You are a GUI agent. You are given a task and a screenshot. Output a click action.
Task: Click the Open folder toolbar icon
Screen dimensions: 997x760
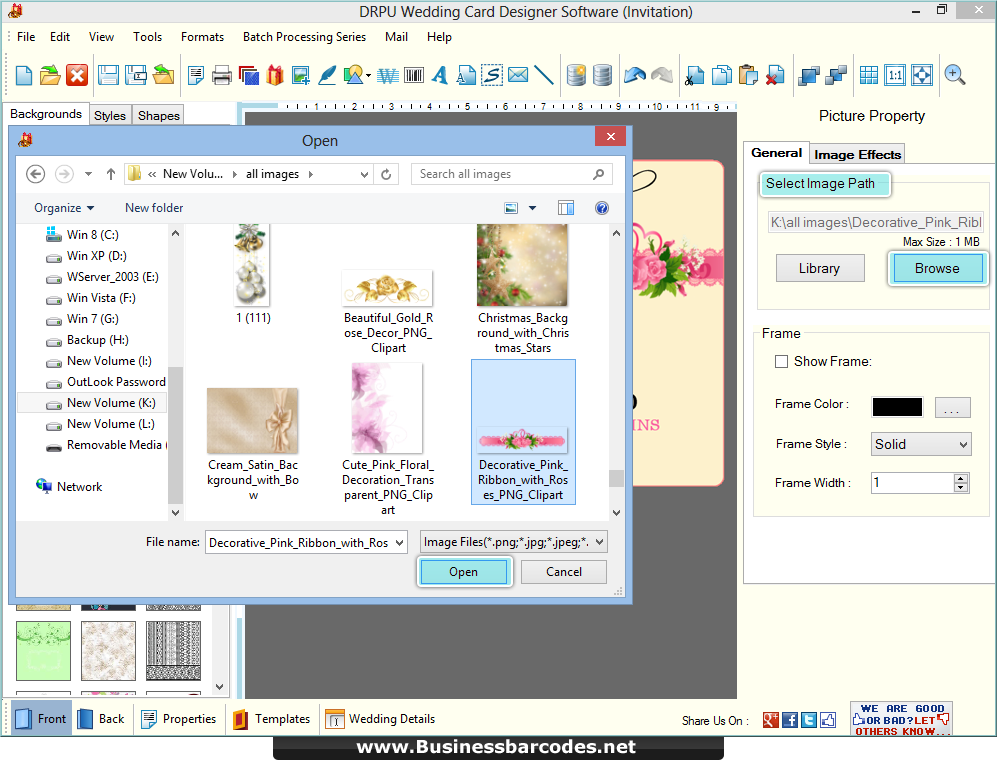point(50,75)
